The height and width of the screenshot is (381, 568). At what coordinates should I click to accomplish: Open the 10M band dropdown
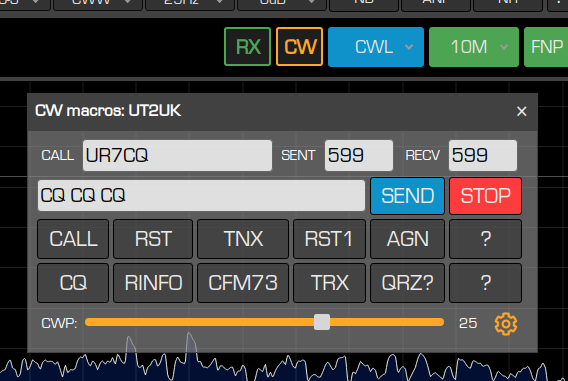[x=474, y=47]
